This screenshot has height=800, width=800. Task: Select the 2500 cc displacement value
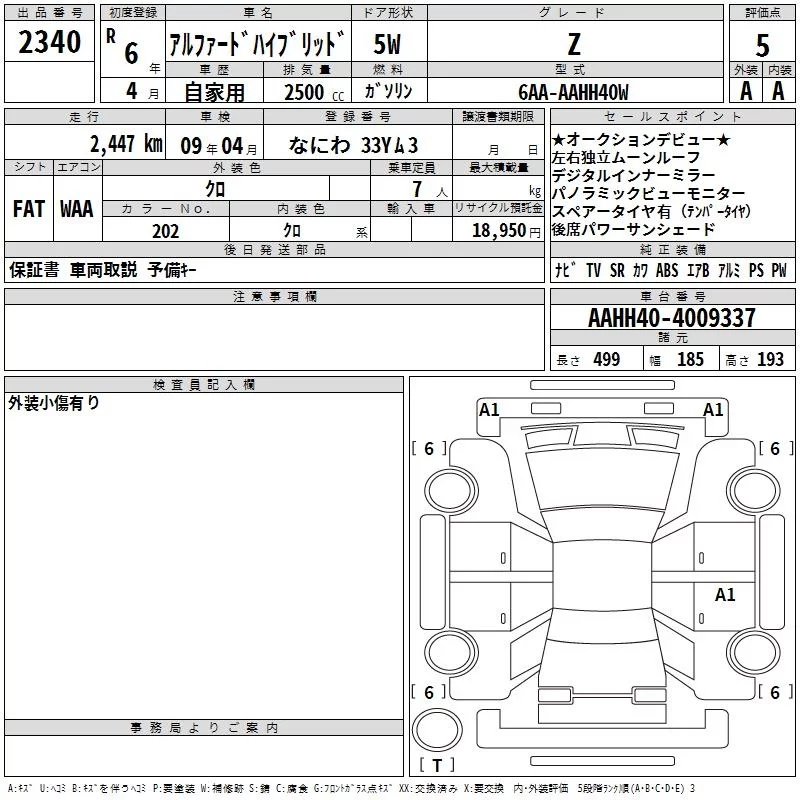(306, 93)
